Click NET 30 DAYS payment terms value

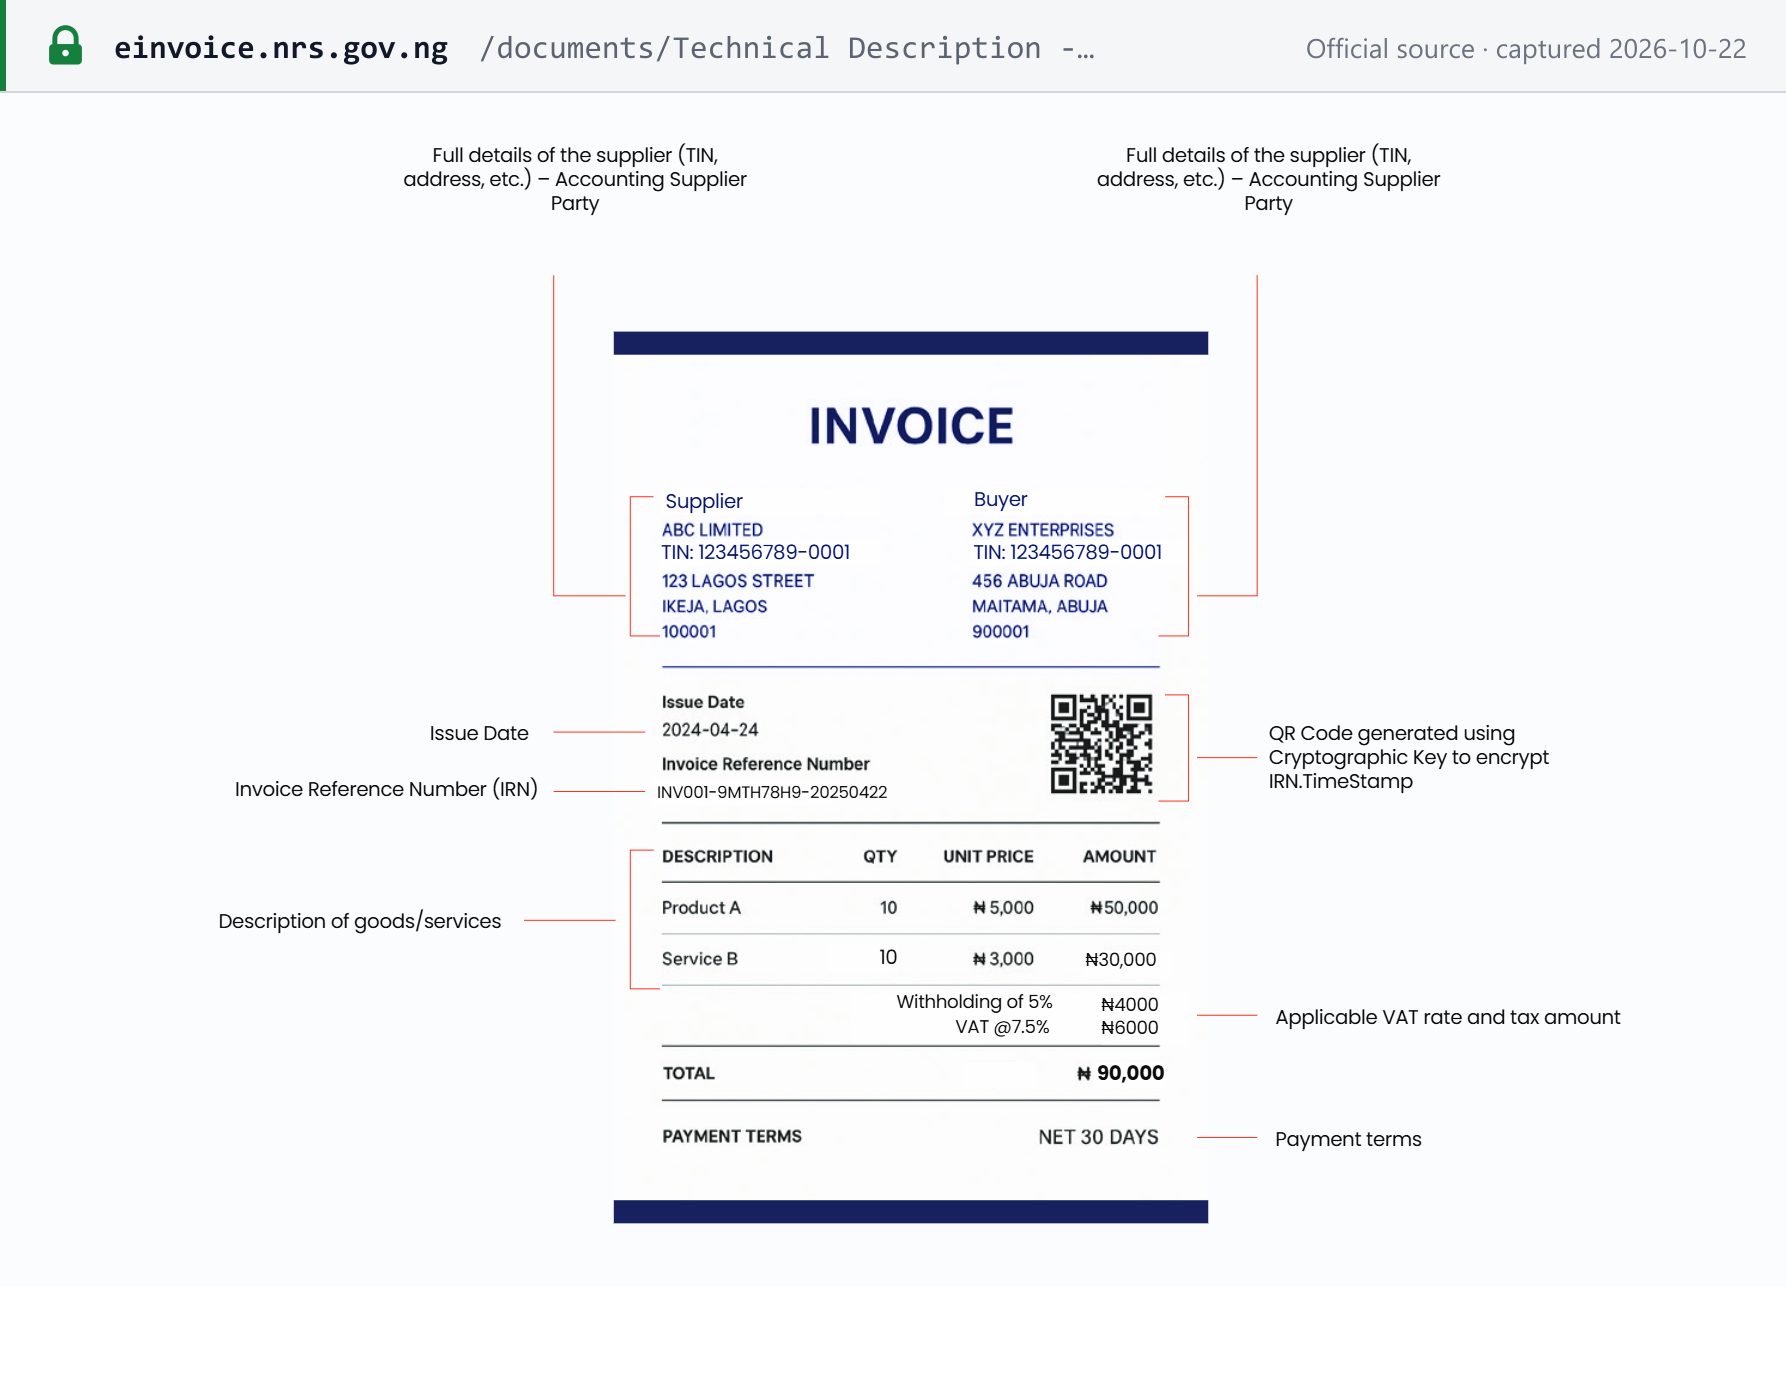click(1098, 1137)
